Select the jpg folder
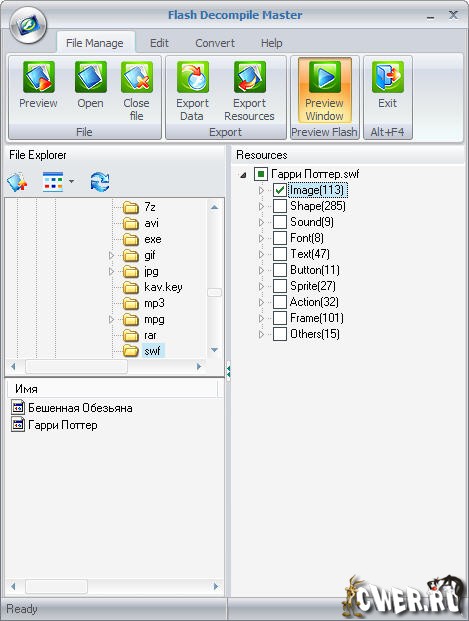The width and height of the screenshot is (469, 621). tap(151, 271)
